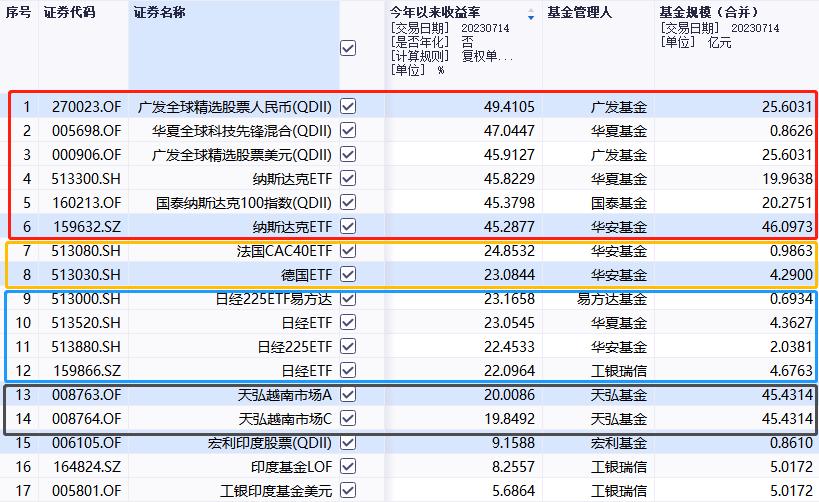Viewport: 819px width, 502px height.
Task: Toggle checkbox for 广发全球精选股票美元(QDII)
Action: point(348,155)
